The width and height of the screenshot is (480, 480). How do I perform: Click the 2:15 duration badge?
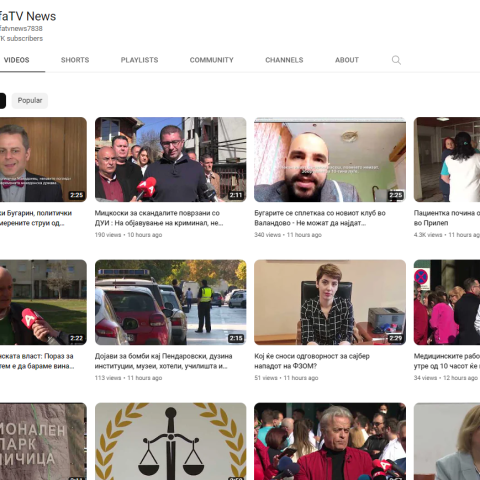pyautogui.click(x=236, y=338)
